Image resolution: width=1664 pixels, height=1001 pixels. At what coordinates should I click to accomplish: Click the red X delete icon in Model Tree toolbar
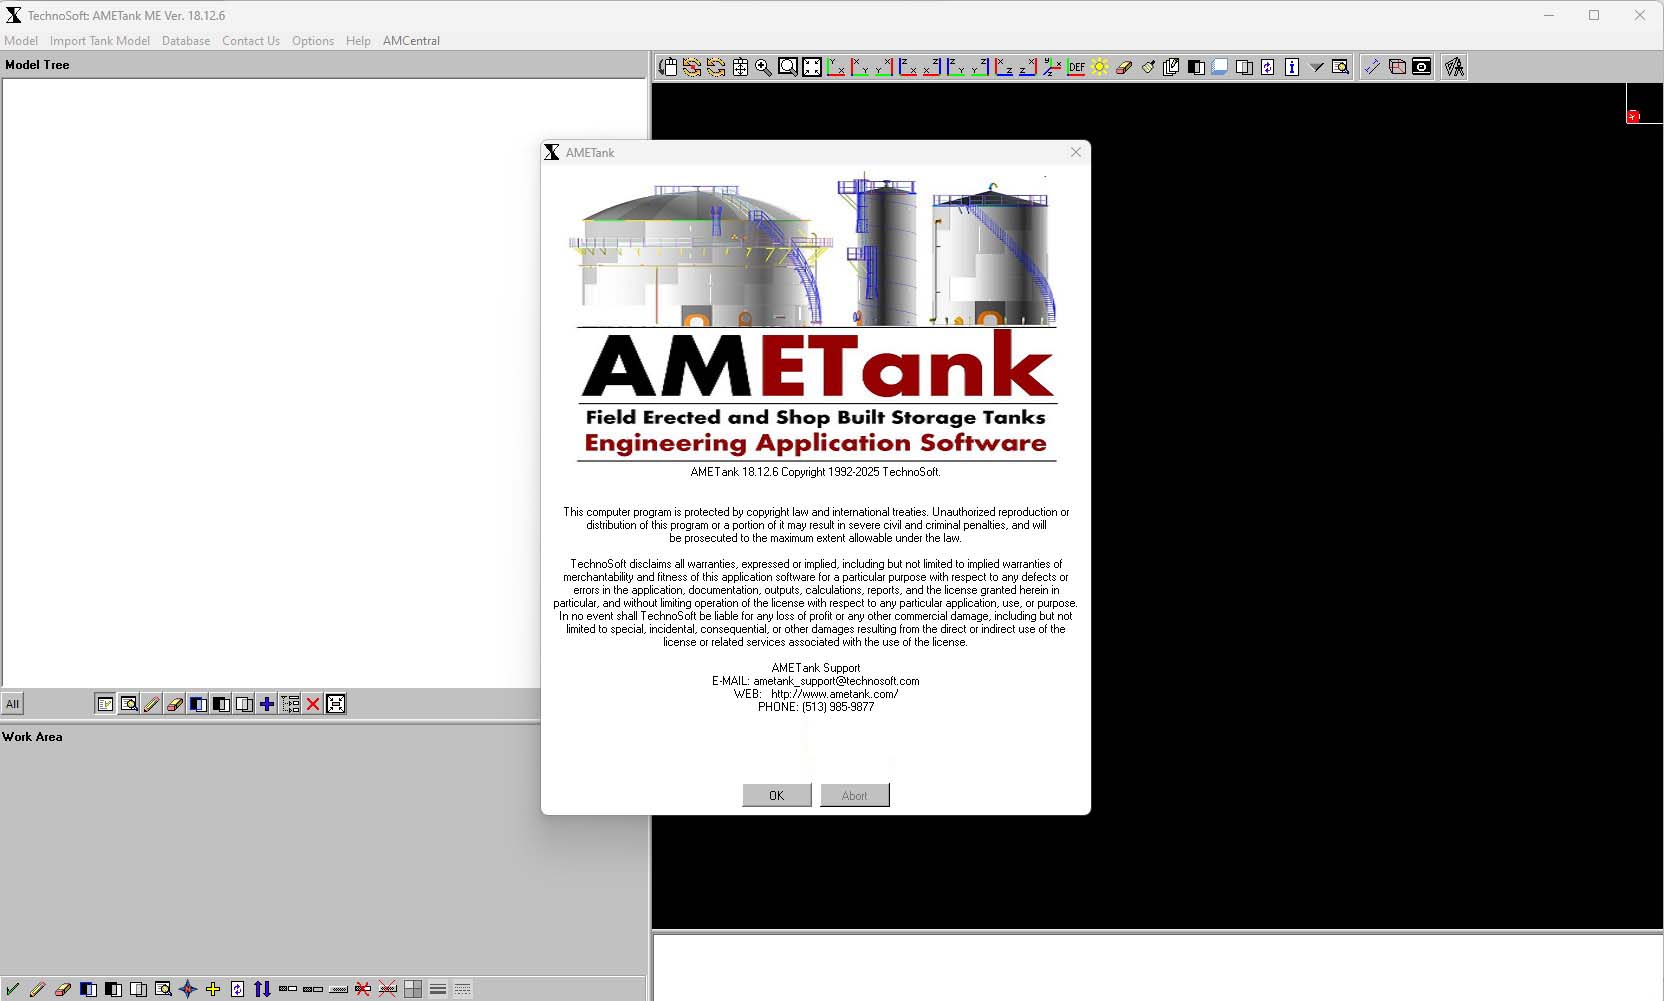click(x=313, y=704)
